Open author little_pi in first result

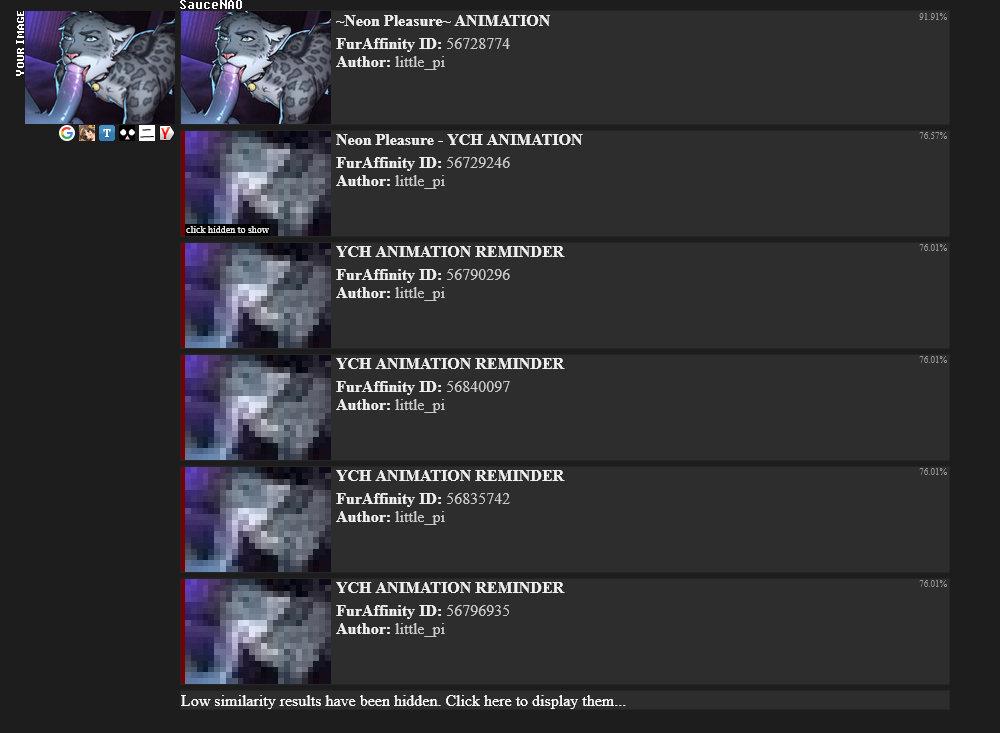[x=420, y=63]
